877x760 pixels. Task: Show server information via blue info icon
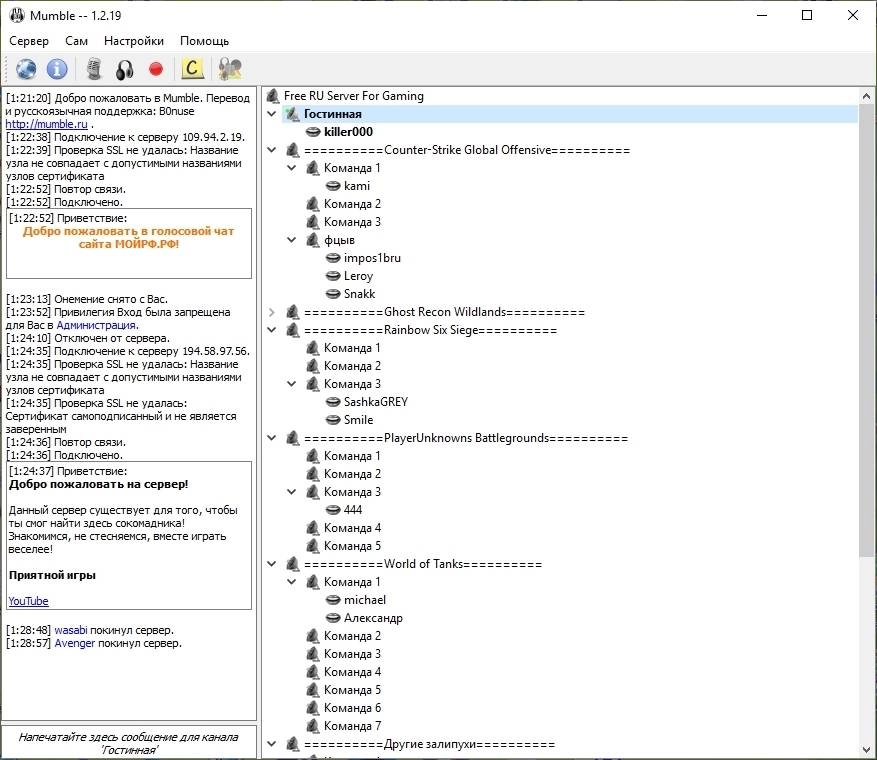pyautogui.click(x=57, y=69)
